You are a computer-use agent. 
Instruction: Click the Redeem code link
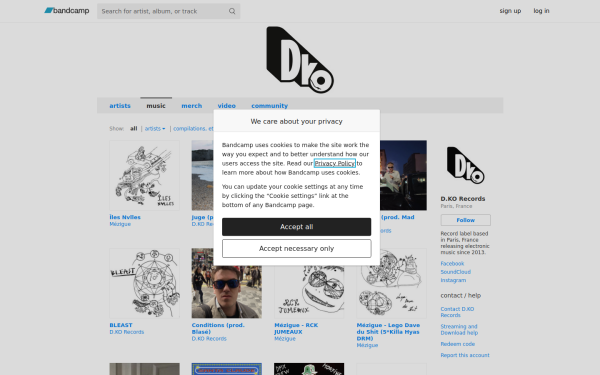pos(458,344)
